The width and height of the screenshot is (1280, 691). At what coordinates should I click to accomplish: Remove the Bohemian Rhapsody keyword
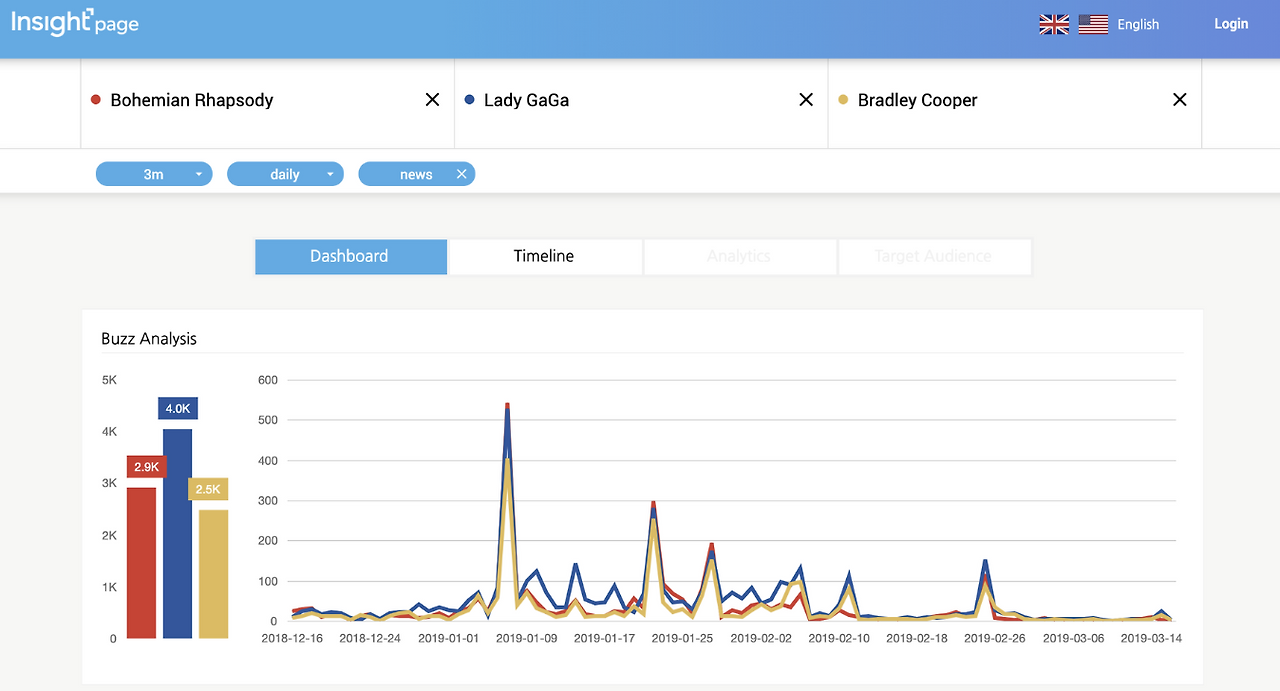point(432,100)
